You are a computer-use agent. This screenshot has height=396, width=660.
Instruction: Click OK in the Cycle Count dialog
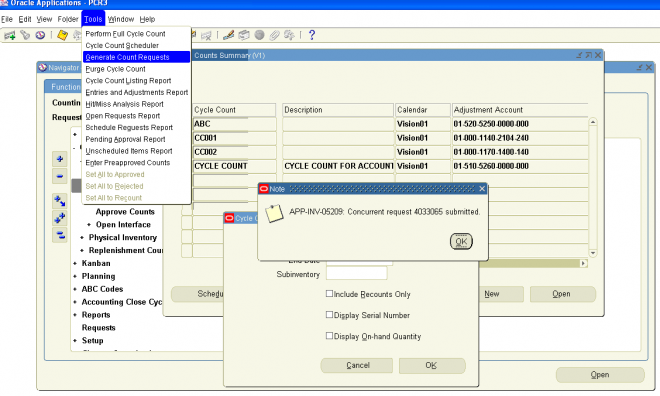pos(431,365)
